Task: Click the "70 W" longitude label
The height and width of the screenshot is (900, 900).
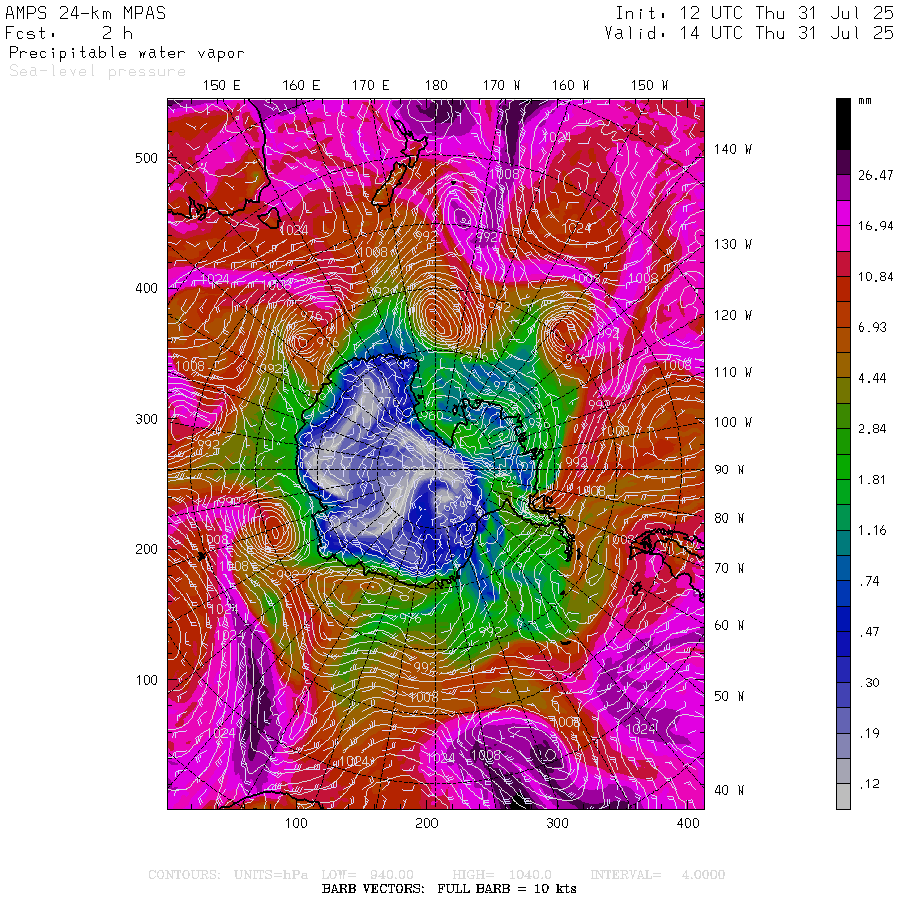Action: [729, 568]
